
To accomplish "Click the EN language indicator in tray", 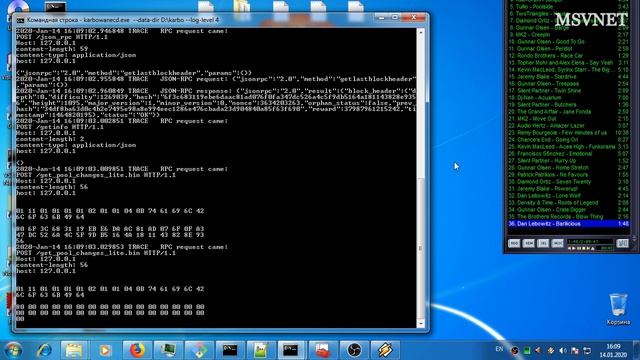I will [499, 349].
